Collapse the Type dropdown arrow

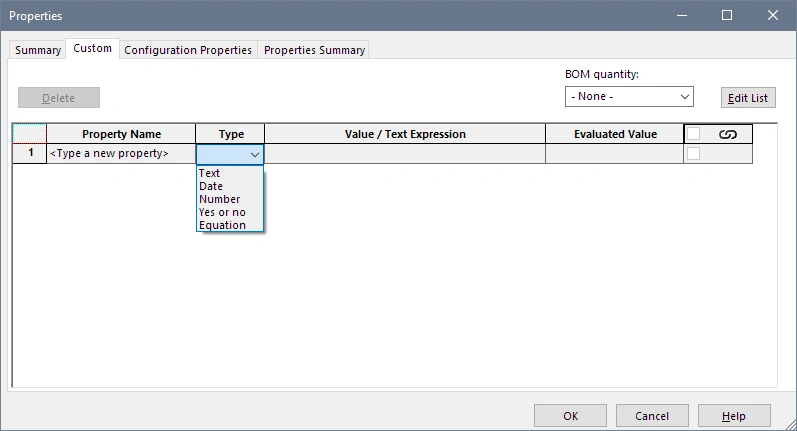255,154
